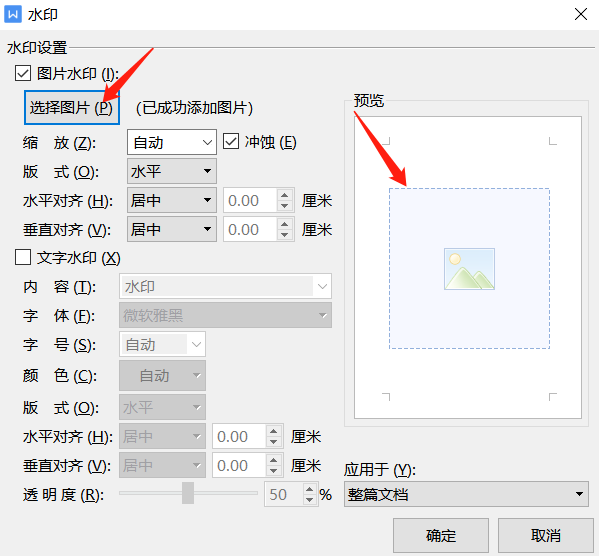The height and width of the screenshot is (556, 599).
Task: Open the 颜色 picker set to 自动
Action: [162, 376]
